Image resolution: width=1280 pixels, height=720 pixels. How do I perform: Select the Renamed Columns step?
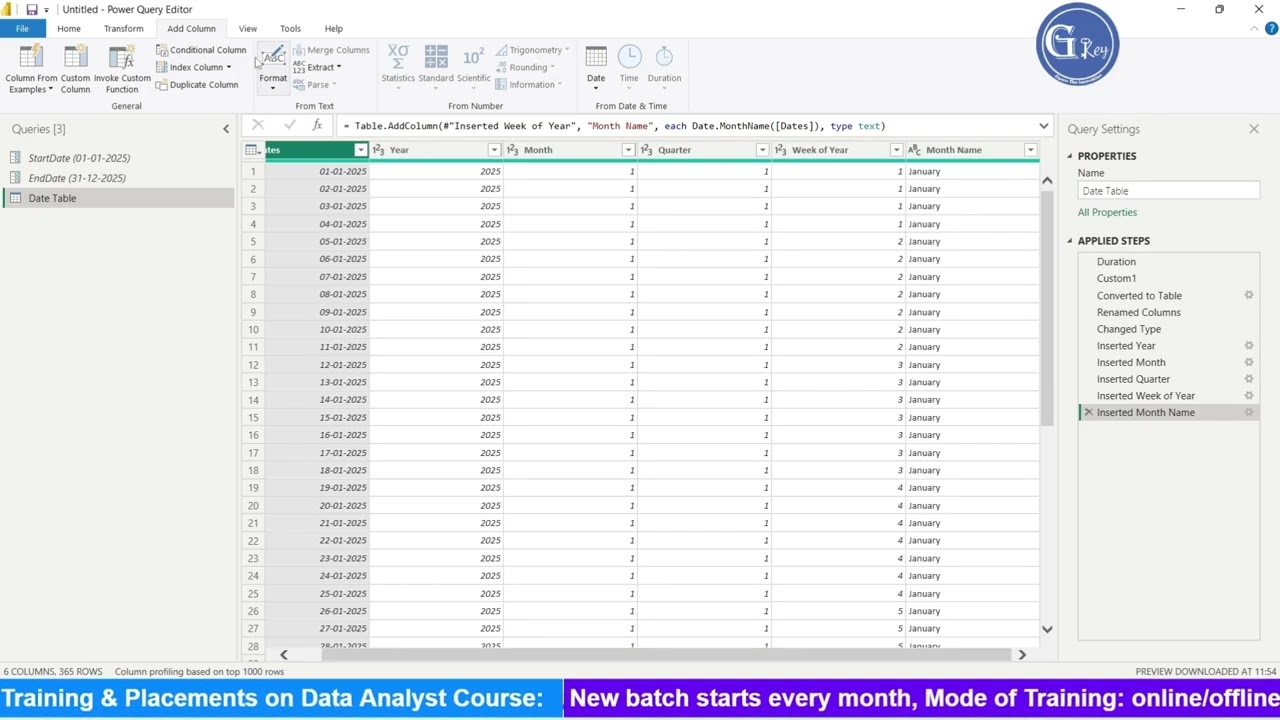[1139, 312]
